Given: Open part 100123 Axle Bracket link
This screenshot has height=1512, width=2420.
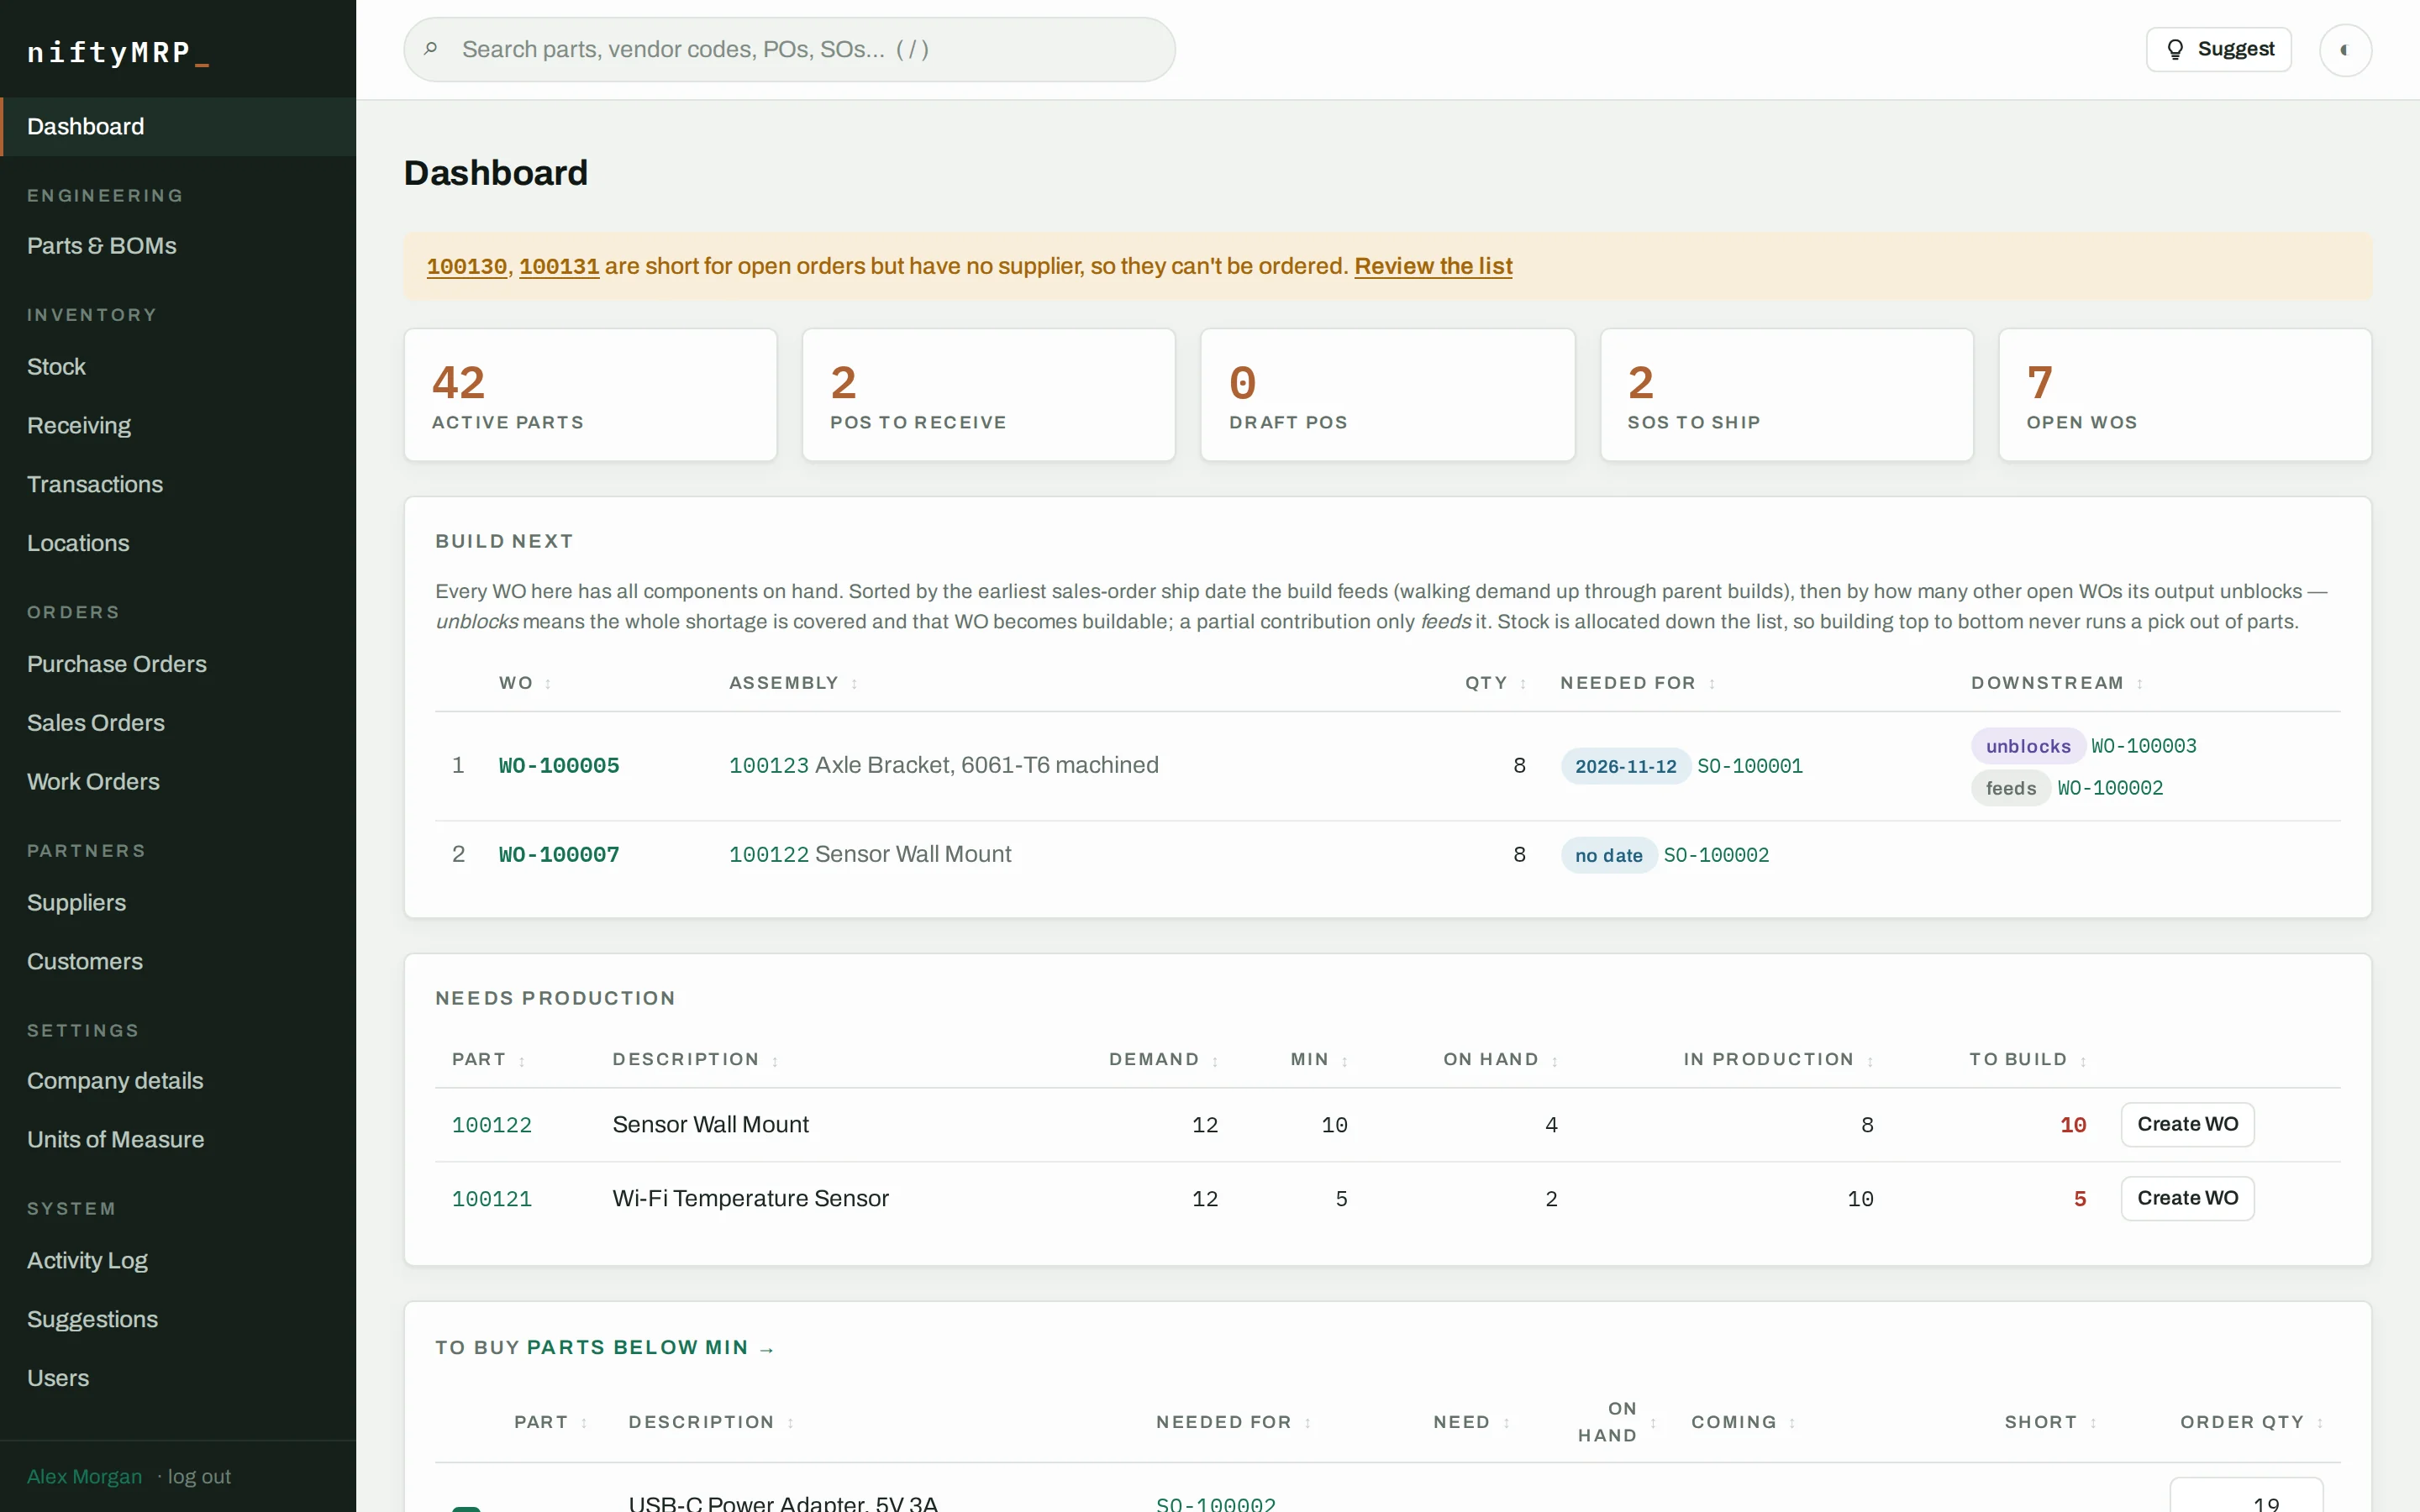Looking at the screenshot, I should (x=768, y=766).
